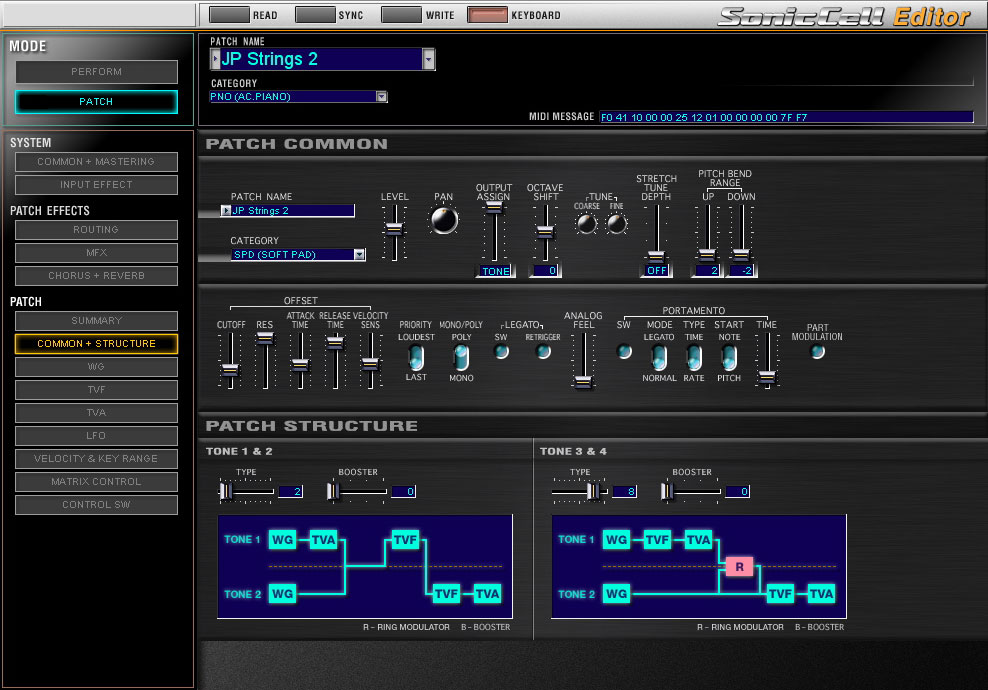Open Velocity & Key Range page

(x=96, y=459)
